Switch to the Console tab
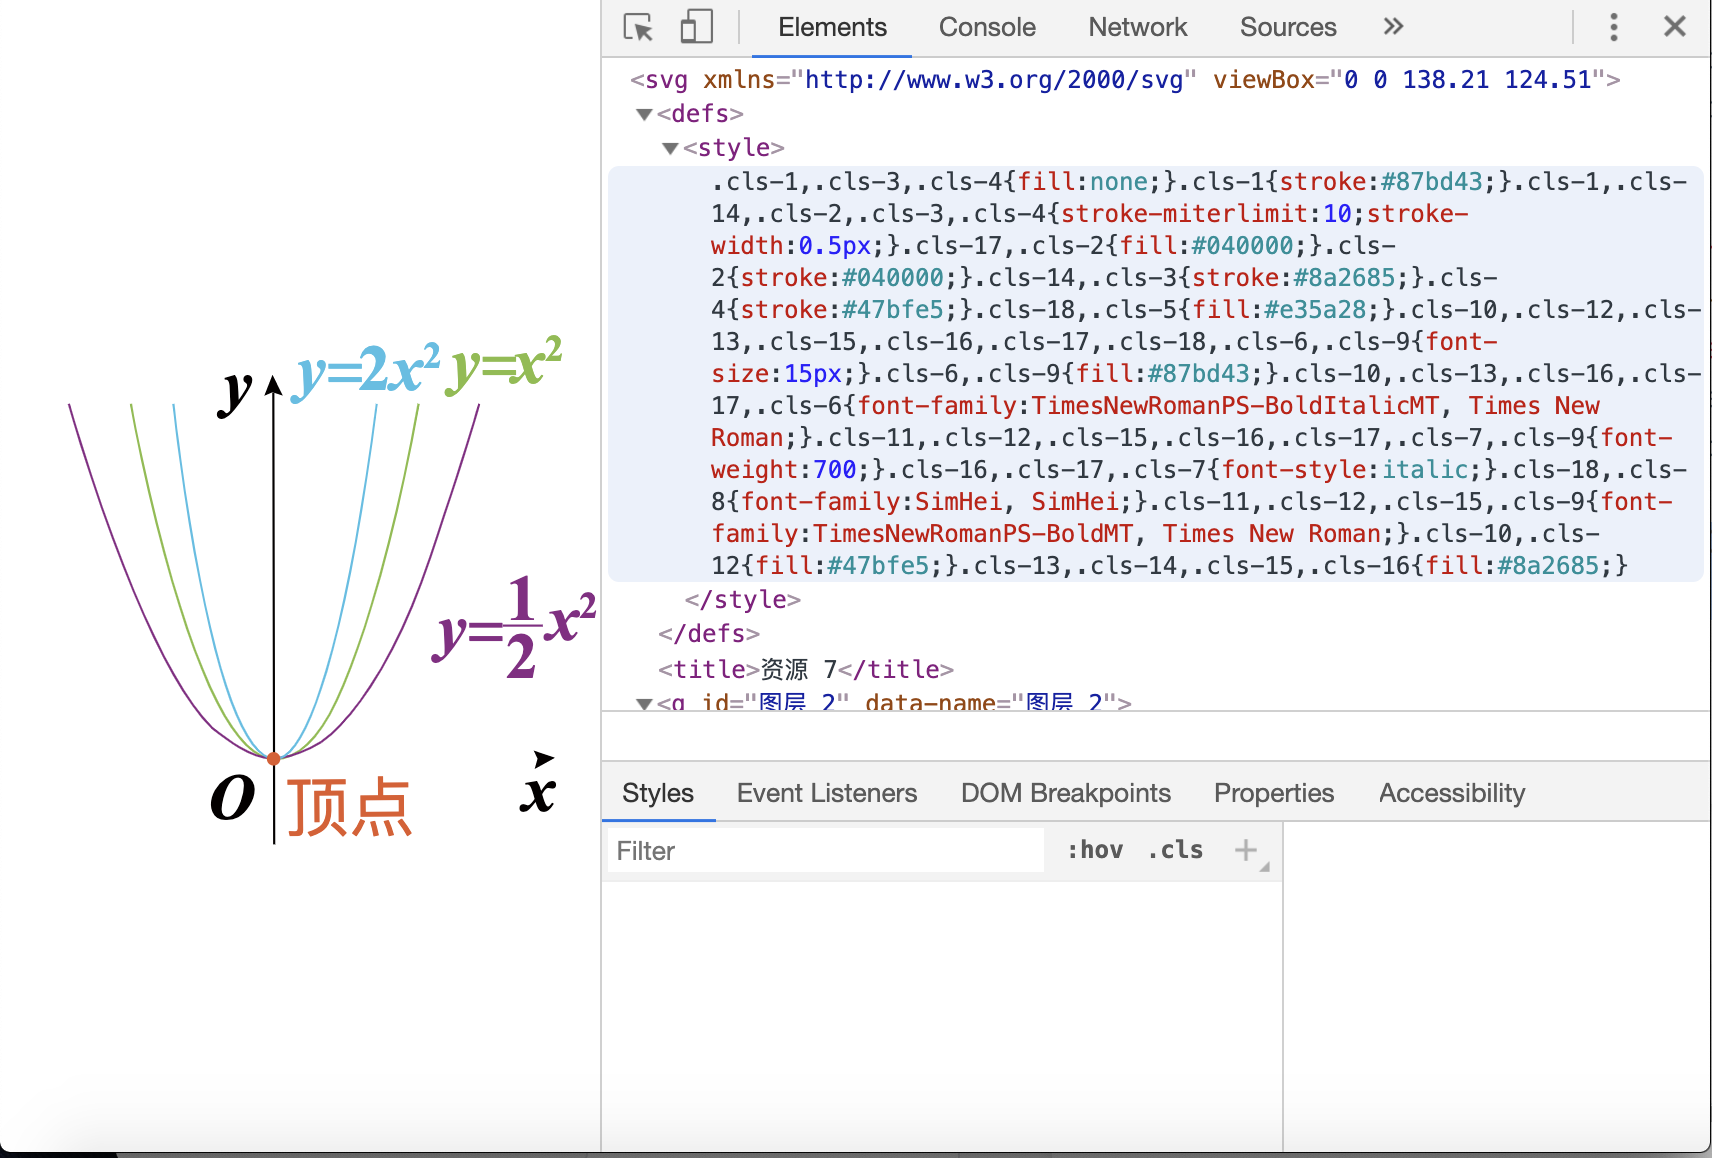This screenshot has height=1158, width=1712. (x=987, y=27)
